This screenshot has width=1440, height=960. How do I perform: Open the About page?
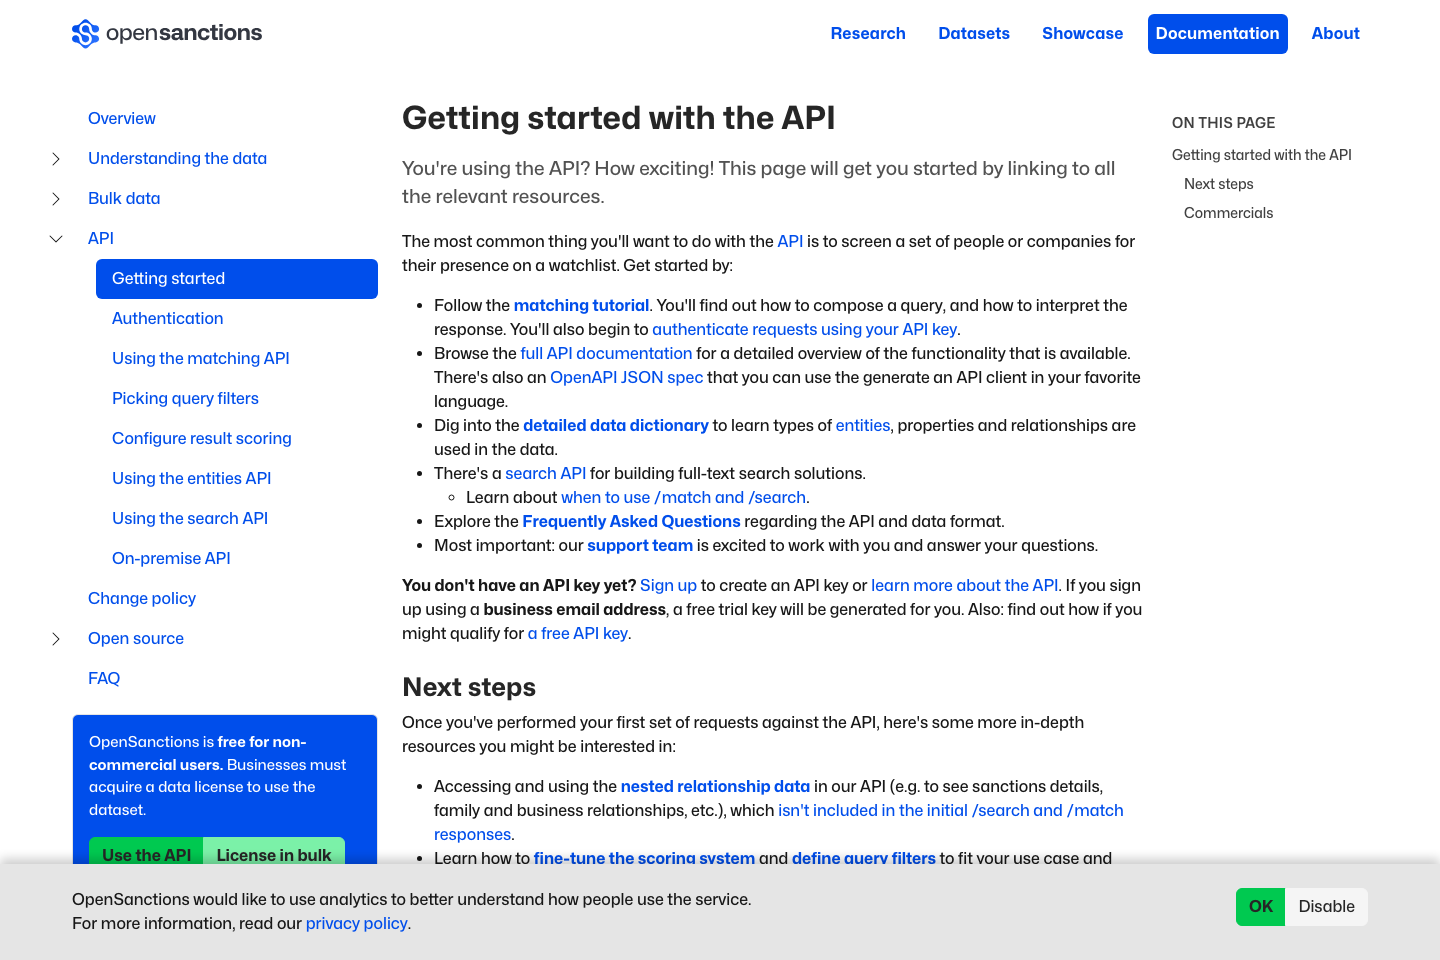pyautogui.click(x=1335, y=33)
